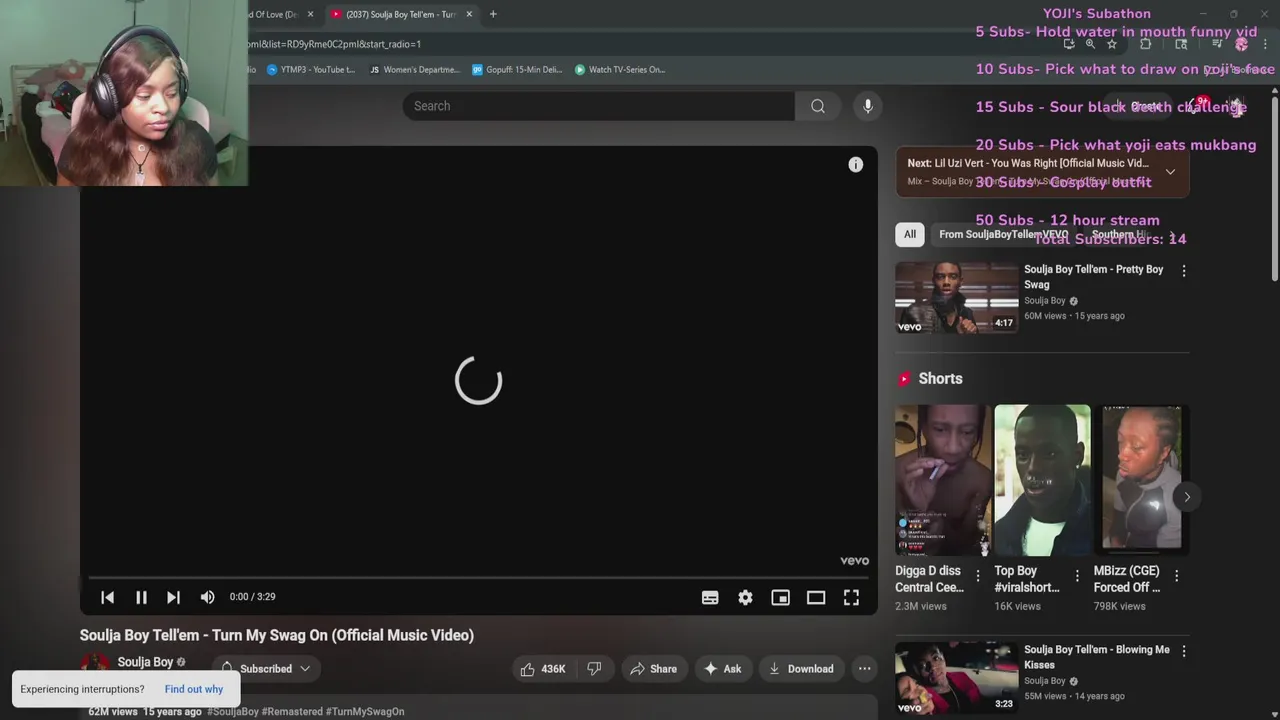Open Watch TV-Series bookmark
The height and width of the screenshot is (720, 1280).
coord(620,70)
